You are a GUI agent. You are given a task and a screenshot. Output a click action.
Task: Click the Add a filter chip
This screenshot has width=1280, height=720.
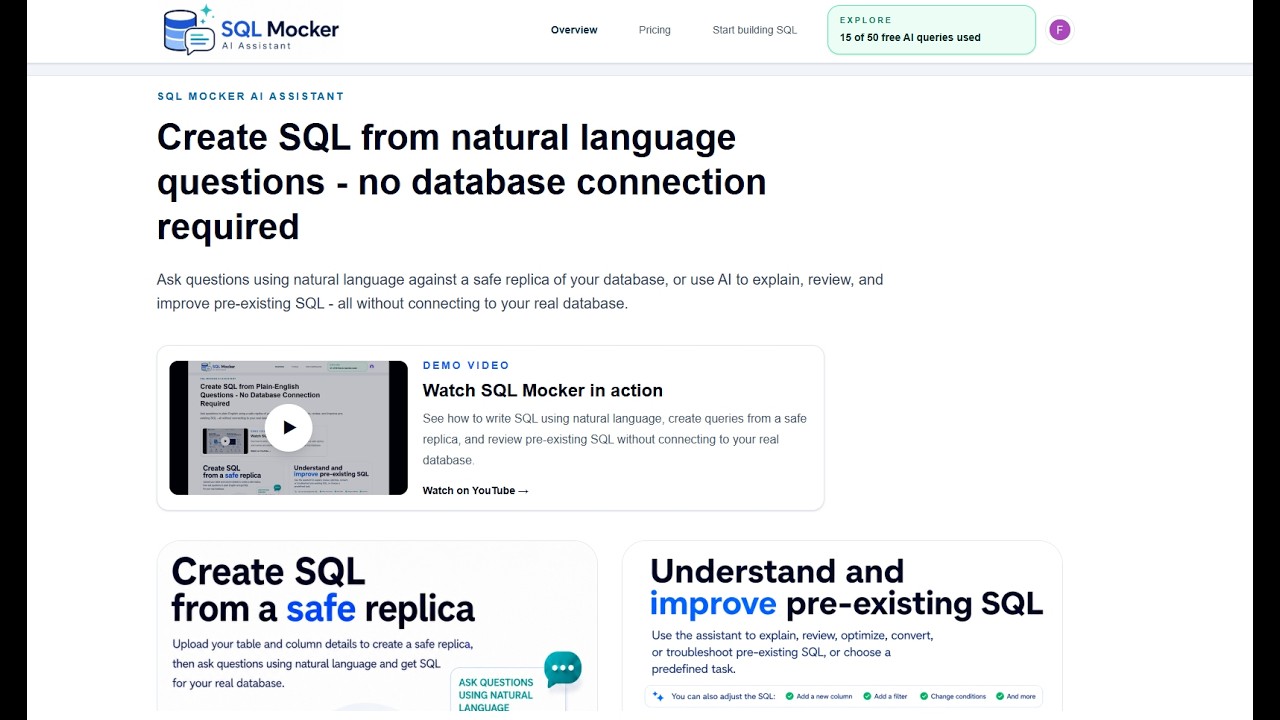885,696
